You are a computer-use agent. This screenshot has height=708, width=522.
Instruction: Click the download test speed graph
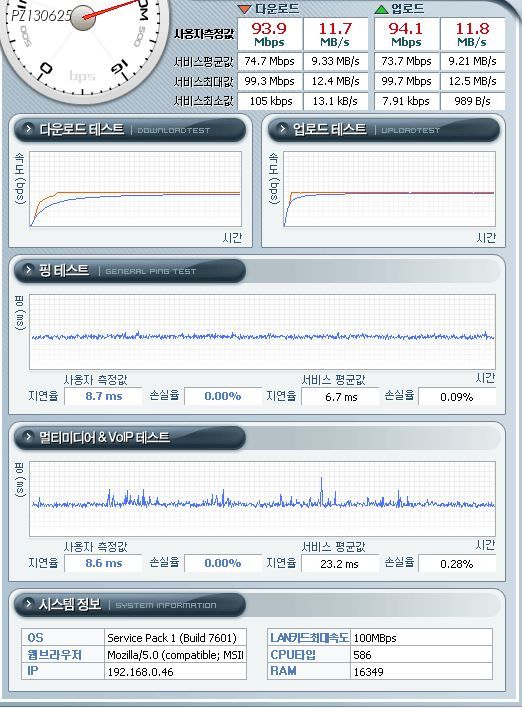135,189
